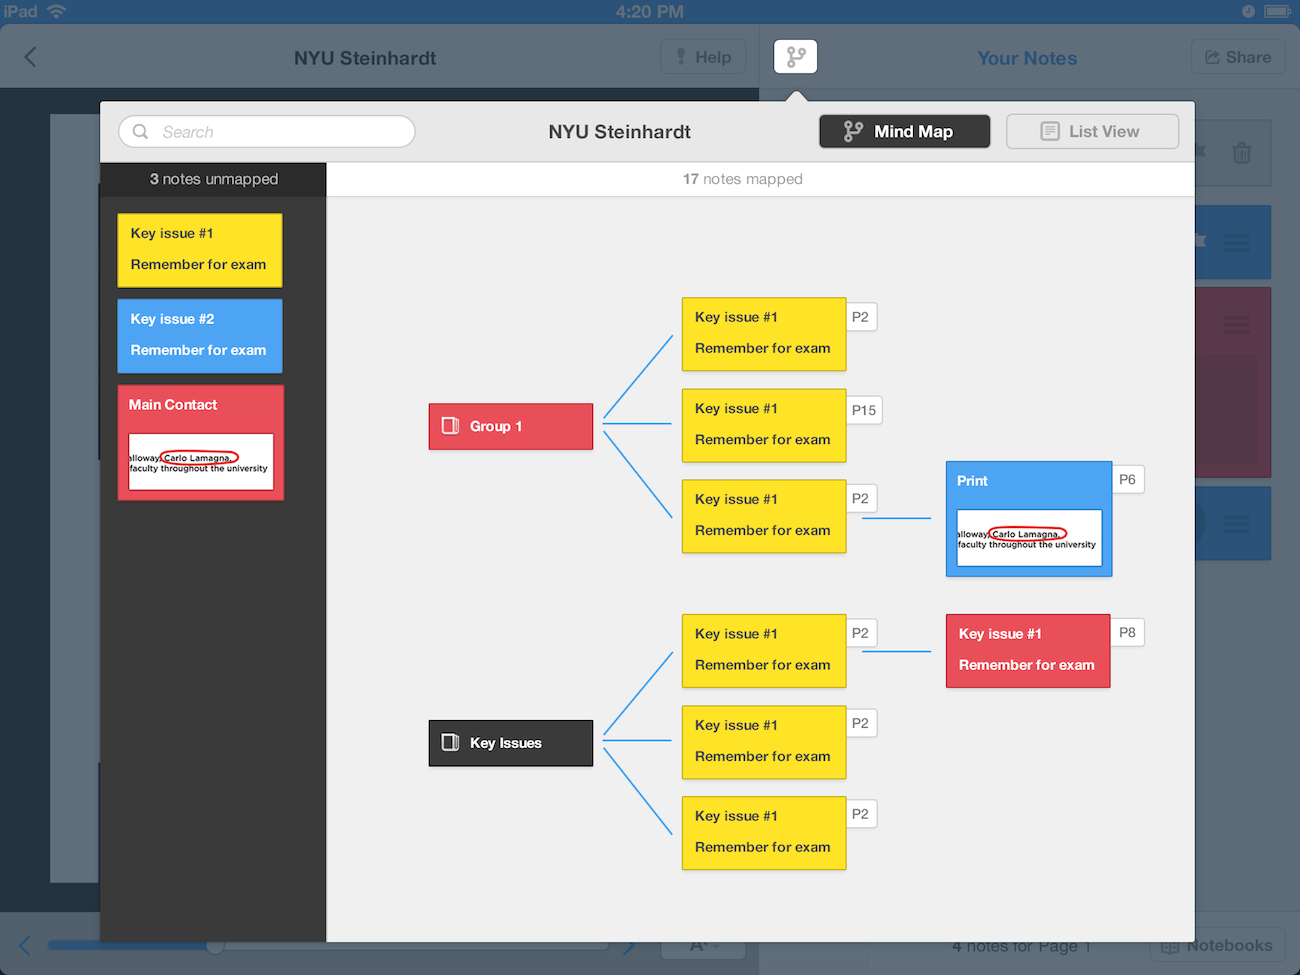The height and width of the screenshot is (975, 1300).
Task: Select the unmapped Main Contact note title
Action: [x=173, y=405]
